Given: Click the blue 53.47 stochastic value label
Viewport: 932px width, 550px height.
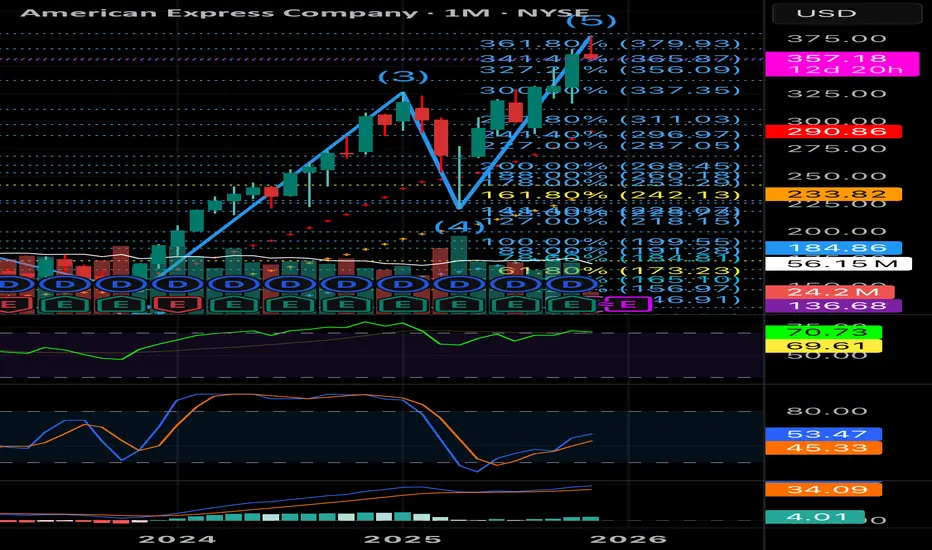Looking at the screenshot, I should [x=823, y=434].
